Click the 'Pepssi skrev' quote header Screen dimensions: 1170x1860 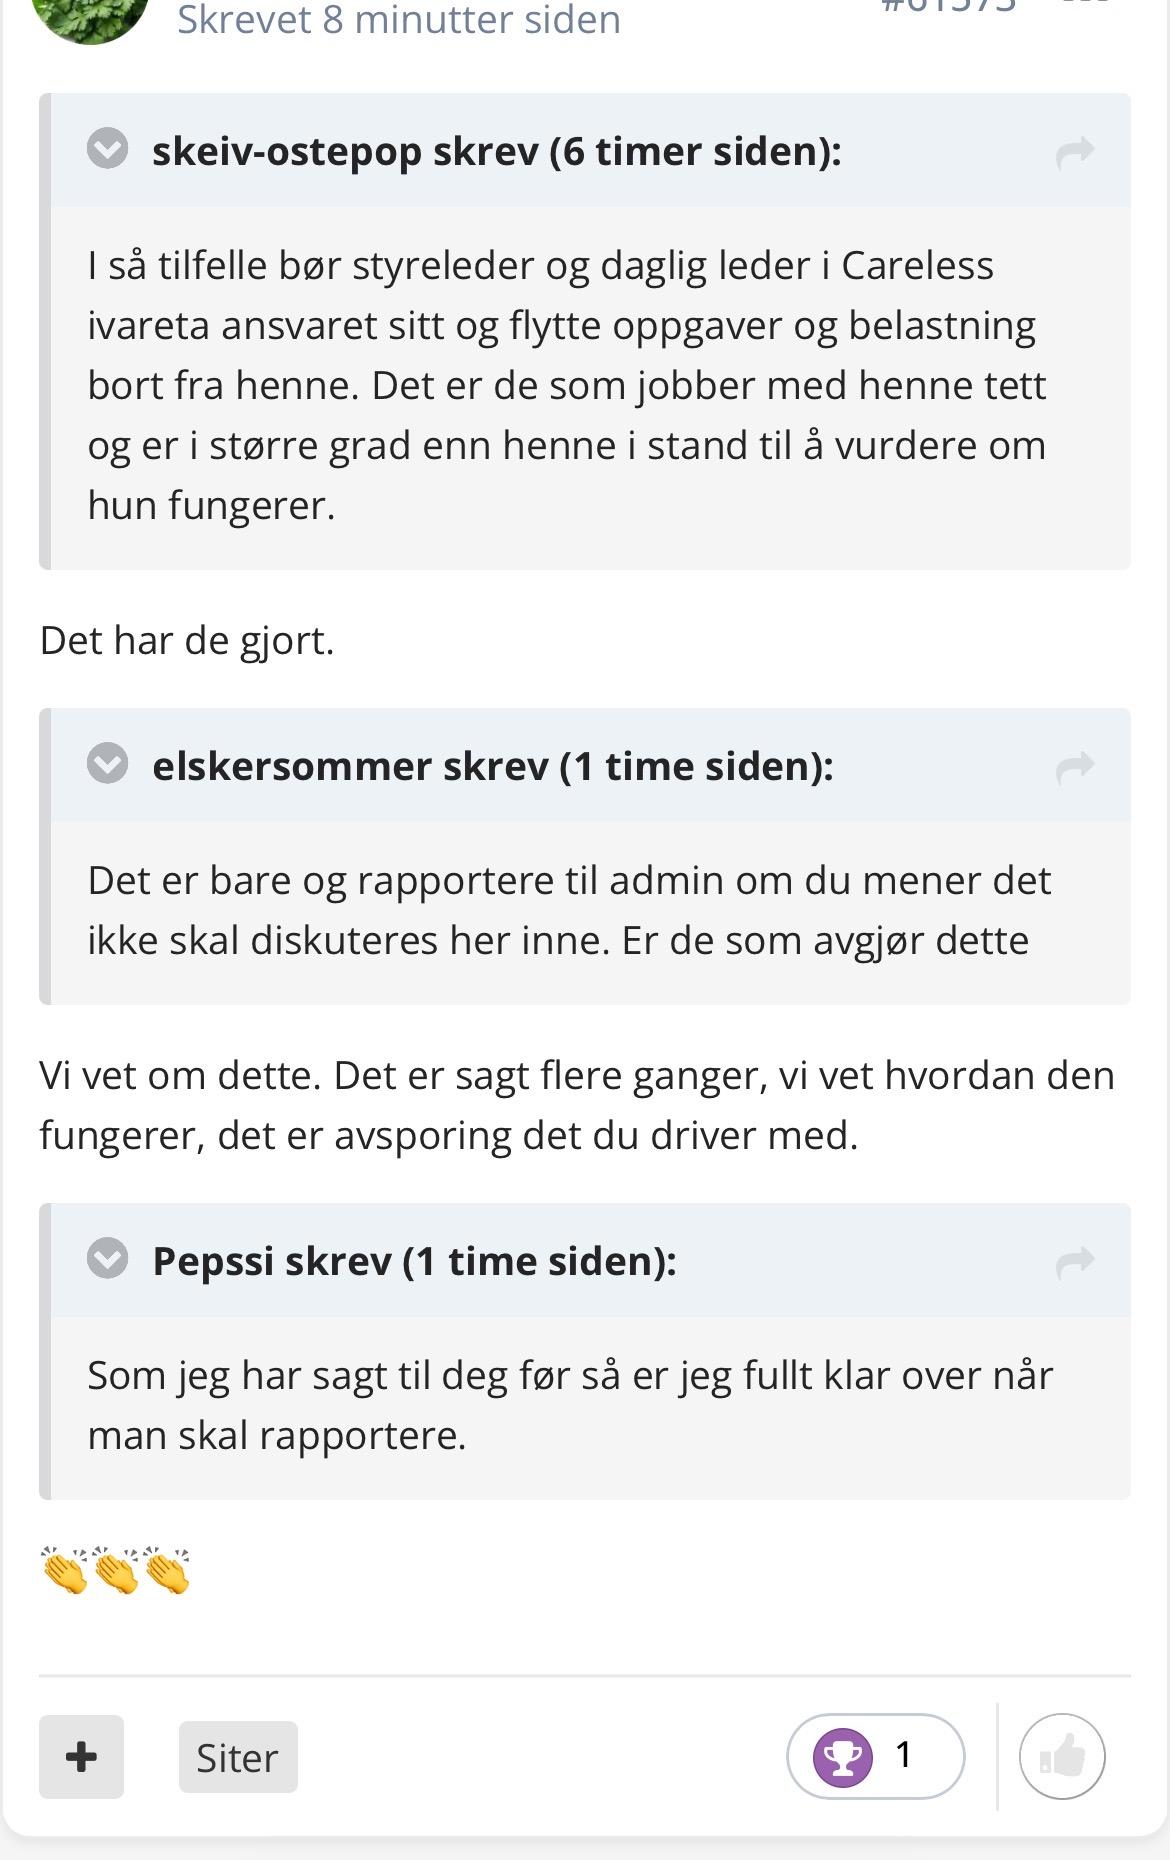pyautogui.click(x=414, y=1261)
